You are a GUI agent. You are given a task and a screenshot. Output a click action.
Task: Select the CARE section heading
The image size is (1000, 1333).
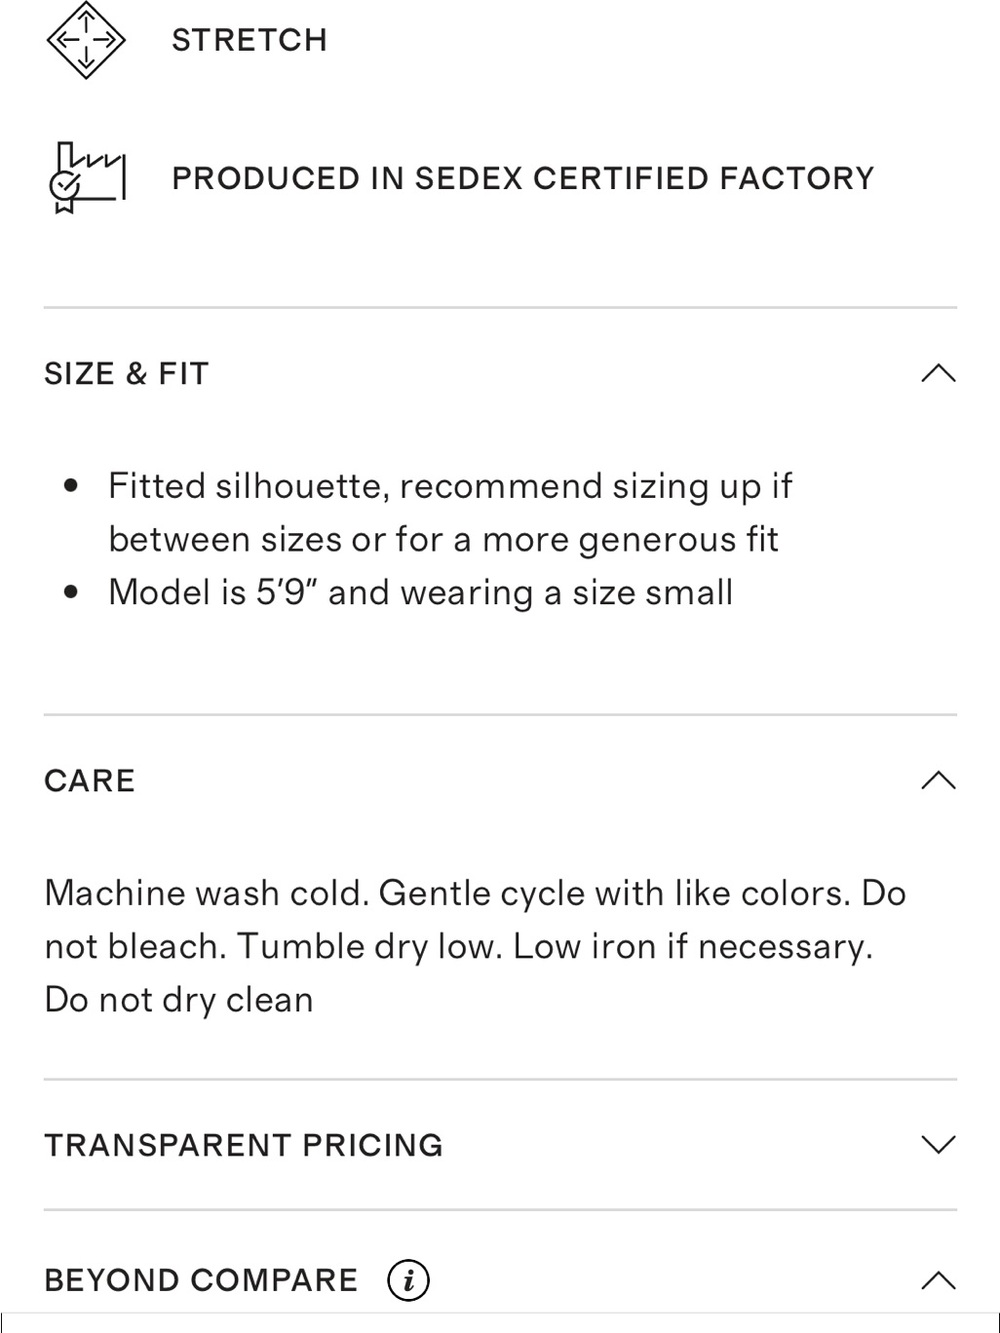pyautogui.click(x=90, y=780)
